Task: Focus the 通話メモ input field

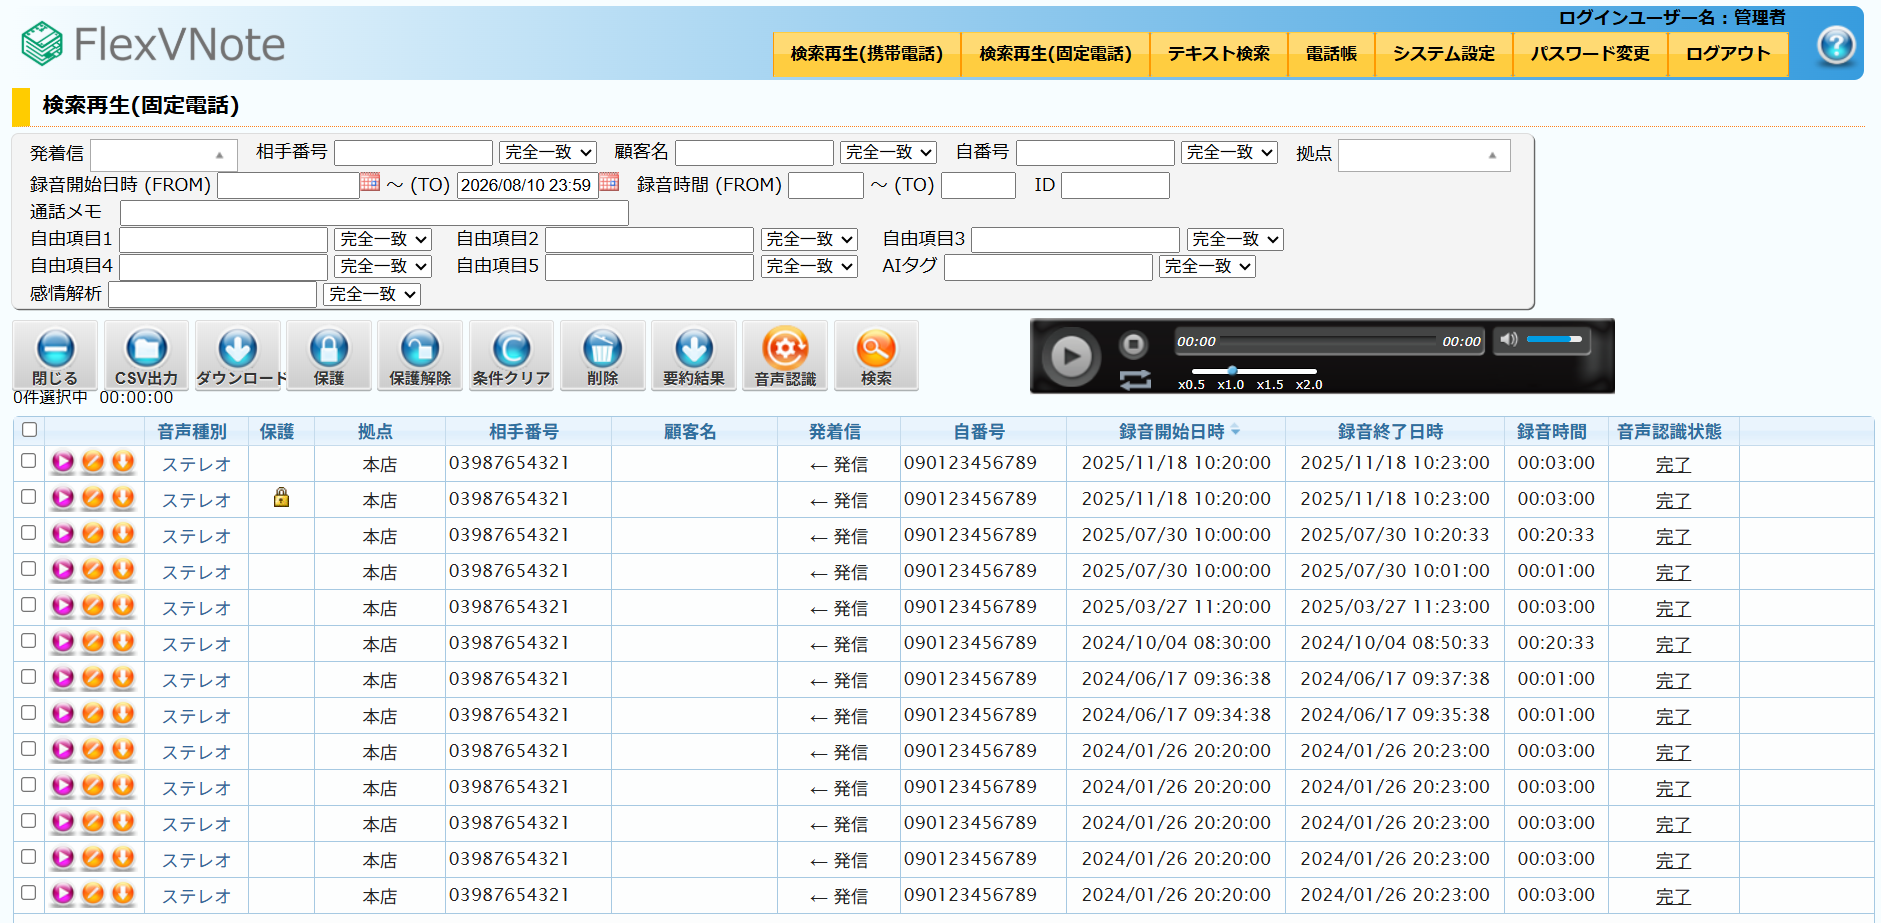Action: (x=374, y=212)
